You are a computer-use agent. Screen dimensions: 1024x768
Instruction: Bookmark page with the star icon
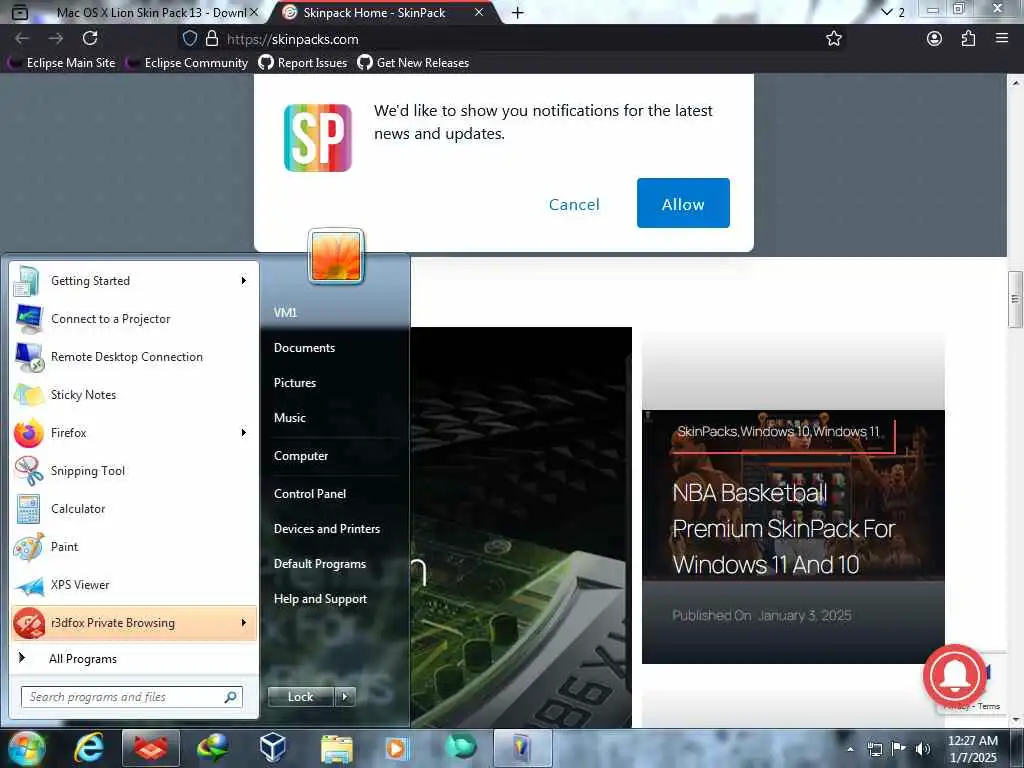click(834, 39)
